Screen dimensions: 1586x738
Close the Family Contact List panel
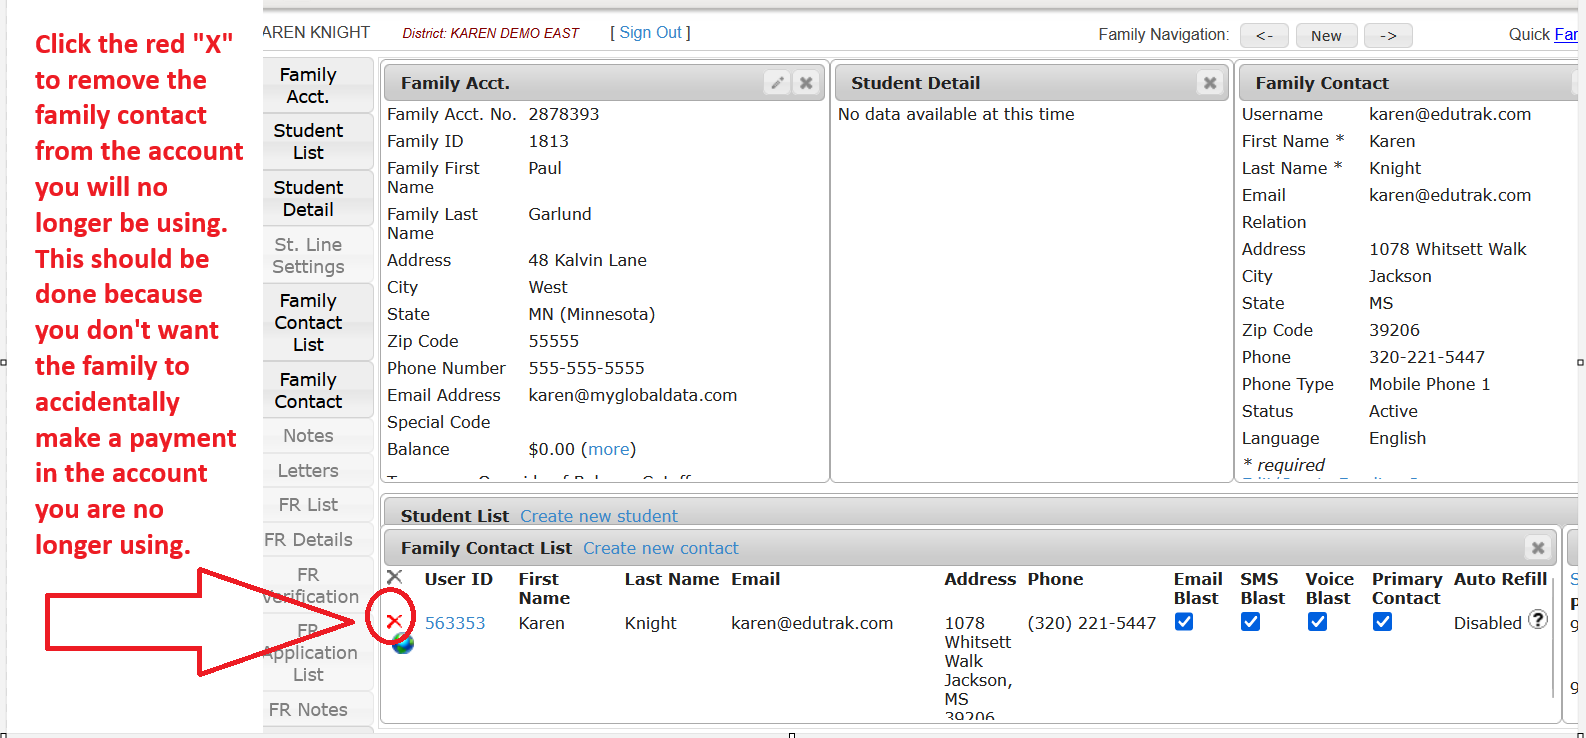pos(1538,548)
